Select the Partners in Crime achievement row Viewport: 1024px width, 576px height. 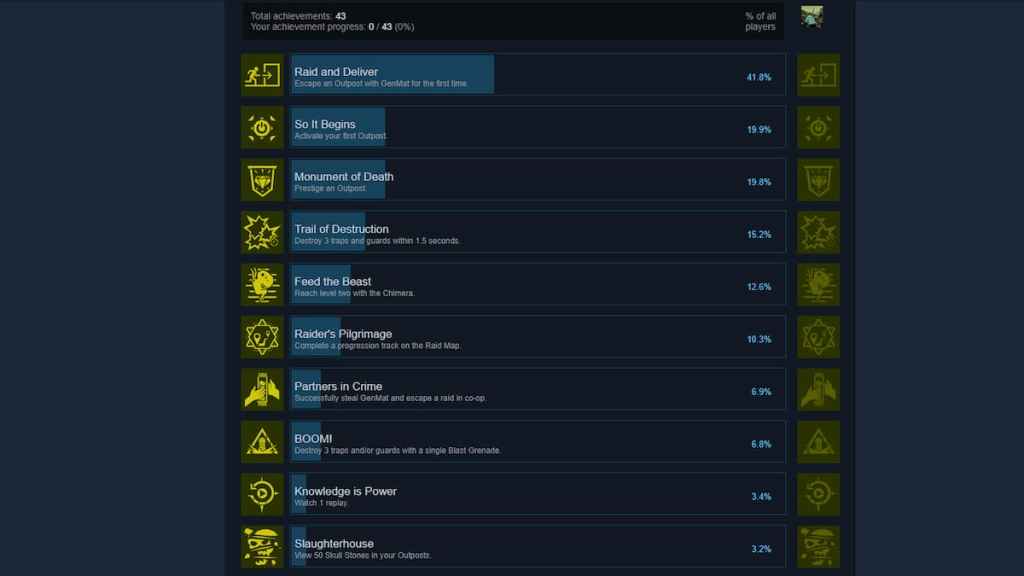[538, 389]
